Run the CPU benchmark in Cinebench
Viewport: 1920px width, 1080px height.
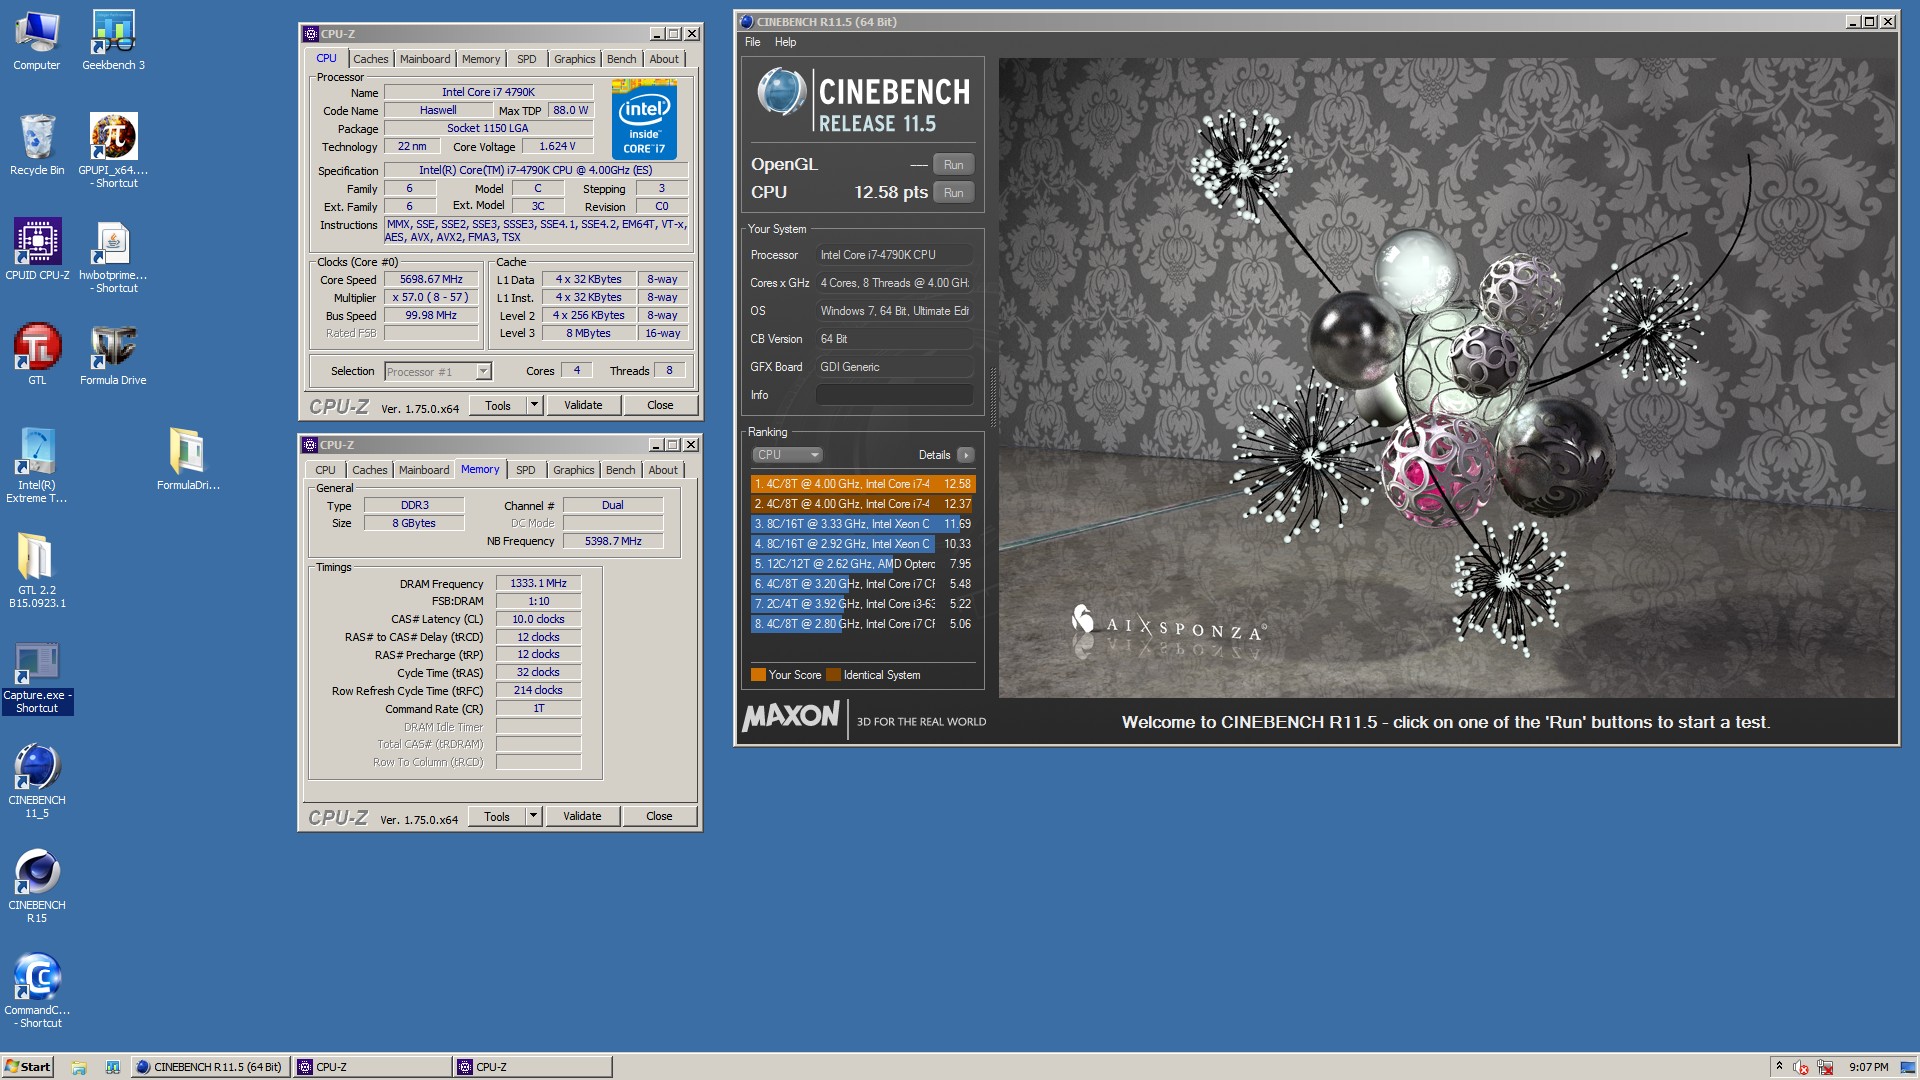click(x=953, y=193)
